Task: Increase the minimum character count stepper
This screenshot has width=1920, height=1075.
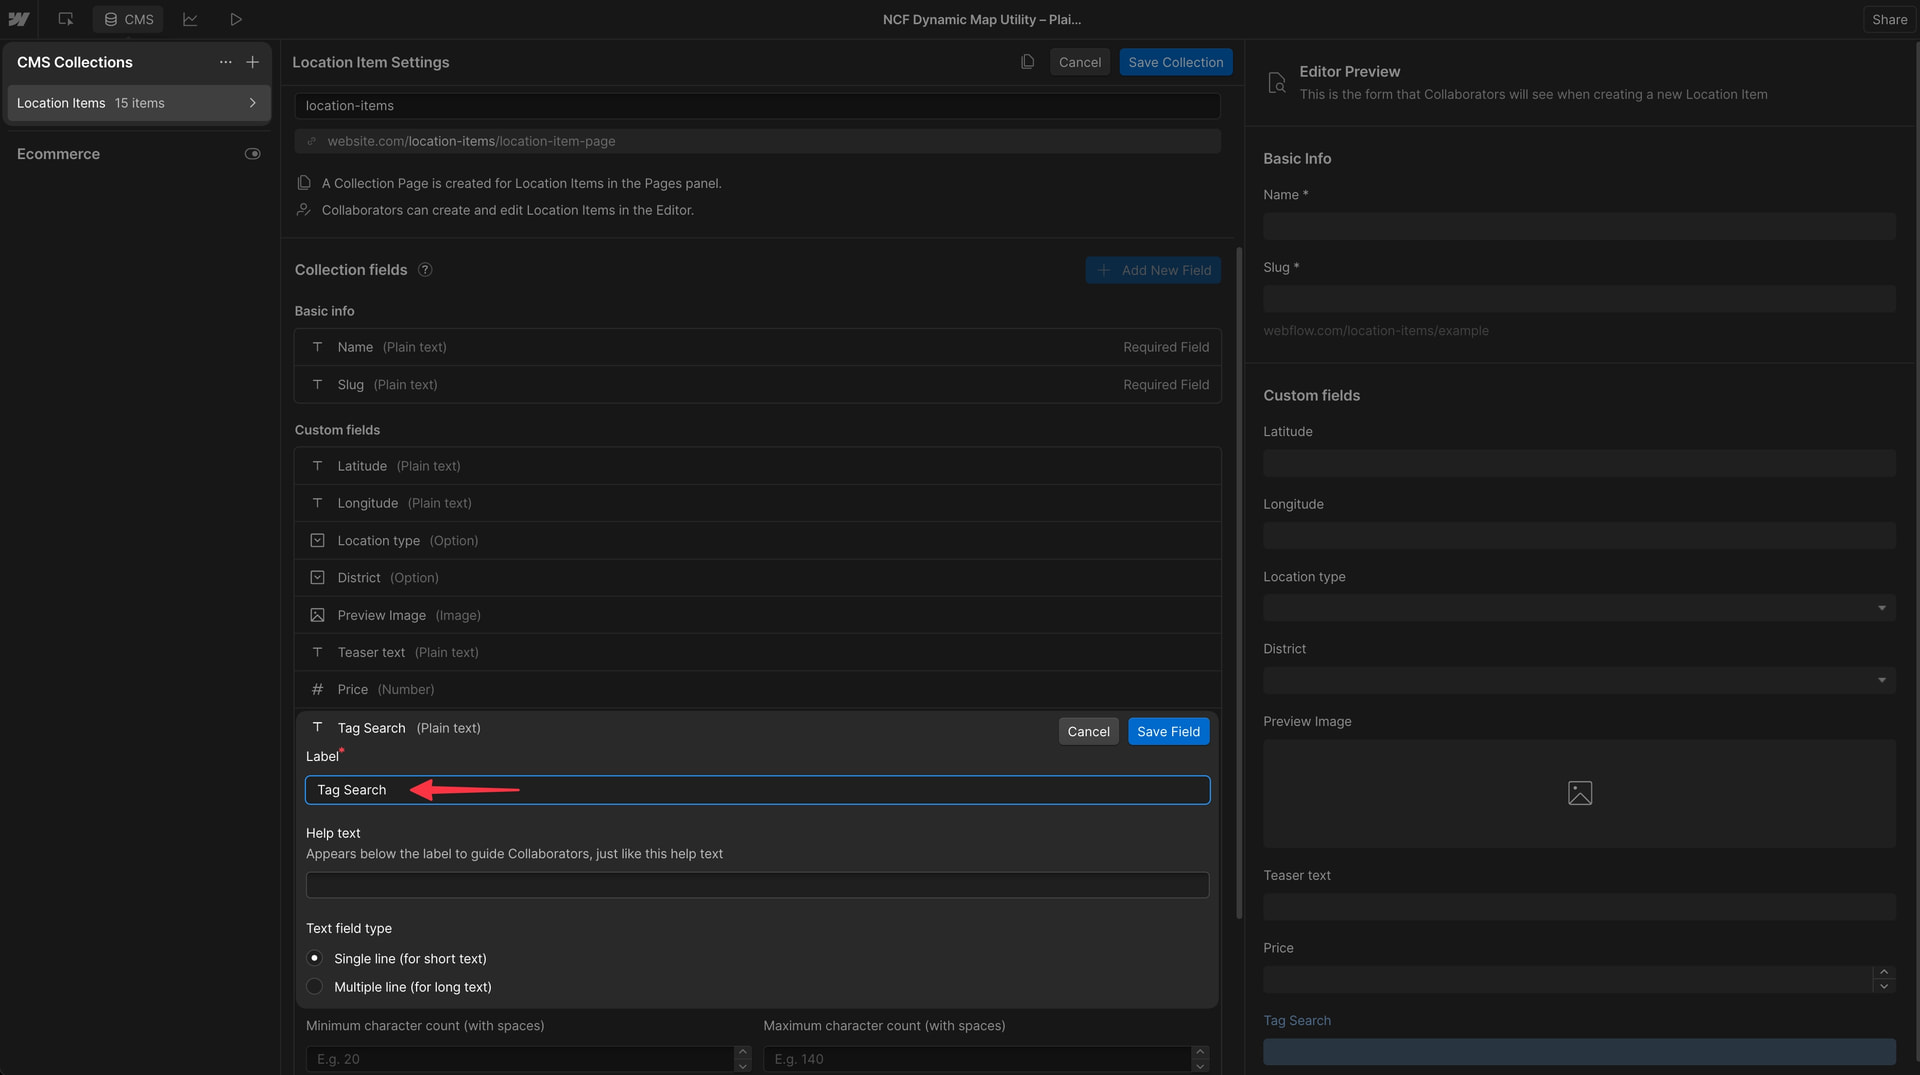Action: coord(742,1052)
